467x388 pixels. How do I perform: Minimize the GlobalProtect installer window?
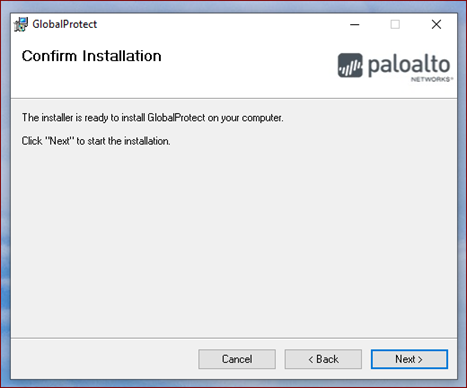tap(355, 24)
